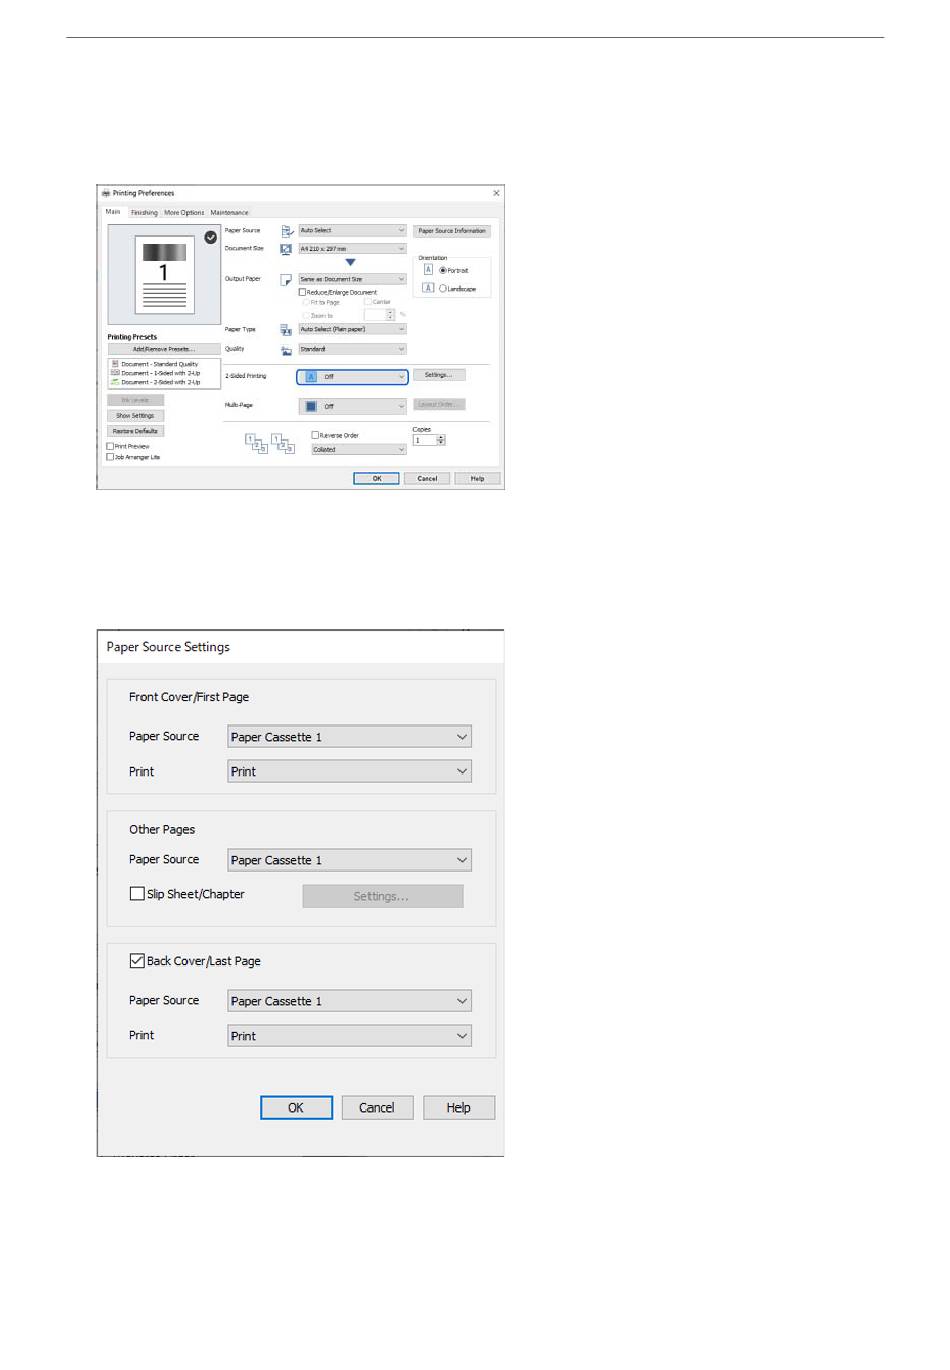Open the Paper Source dropdown set to Auto Select
Image resolution: width=950 pixels, height=1370 pixels.
352,230
